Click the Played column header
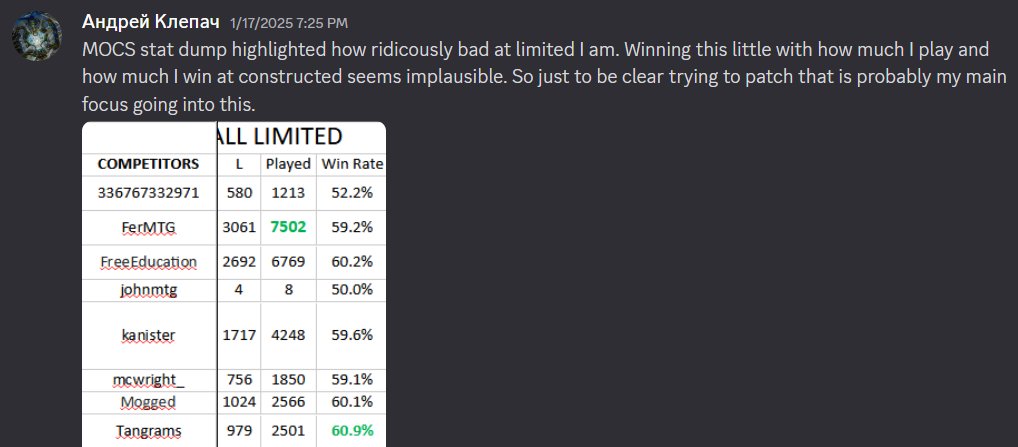This screenshot has height=447, width=1018. pyautogui.click(x=288, y=165)
